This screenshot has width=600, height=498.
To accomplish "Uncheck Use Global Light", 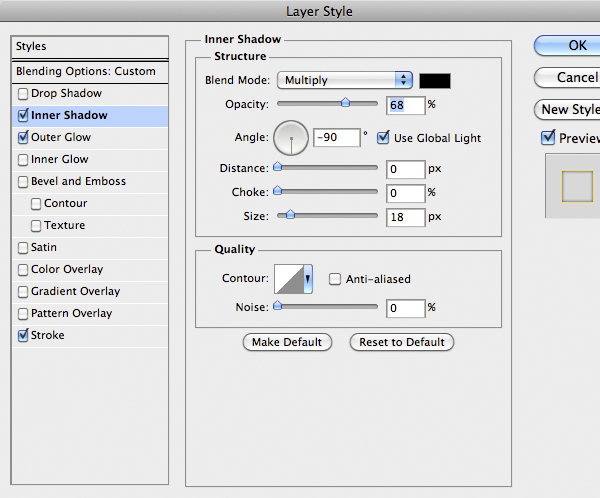I will tap(383, 138).
